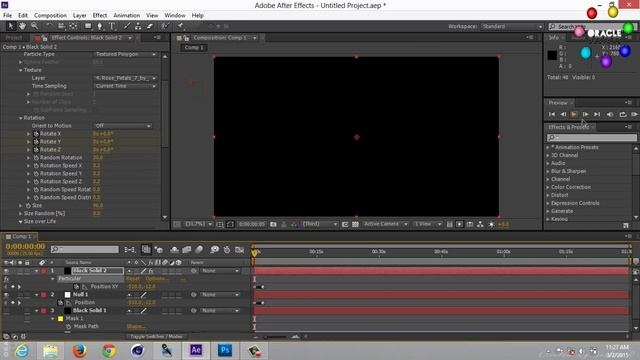Toggle Rotate Z stopwatch
This screenshot has height=360, width=640.
(36, 150)
